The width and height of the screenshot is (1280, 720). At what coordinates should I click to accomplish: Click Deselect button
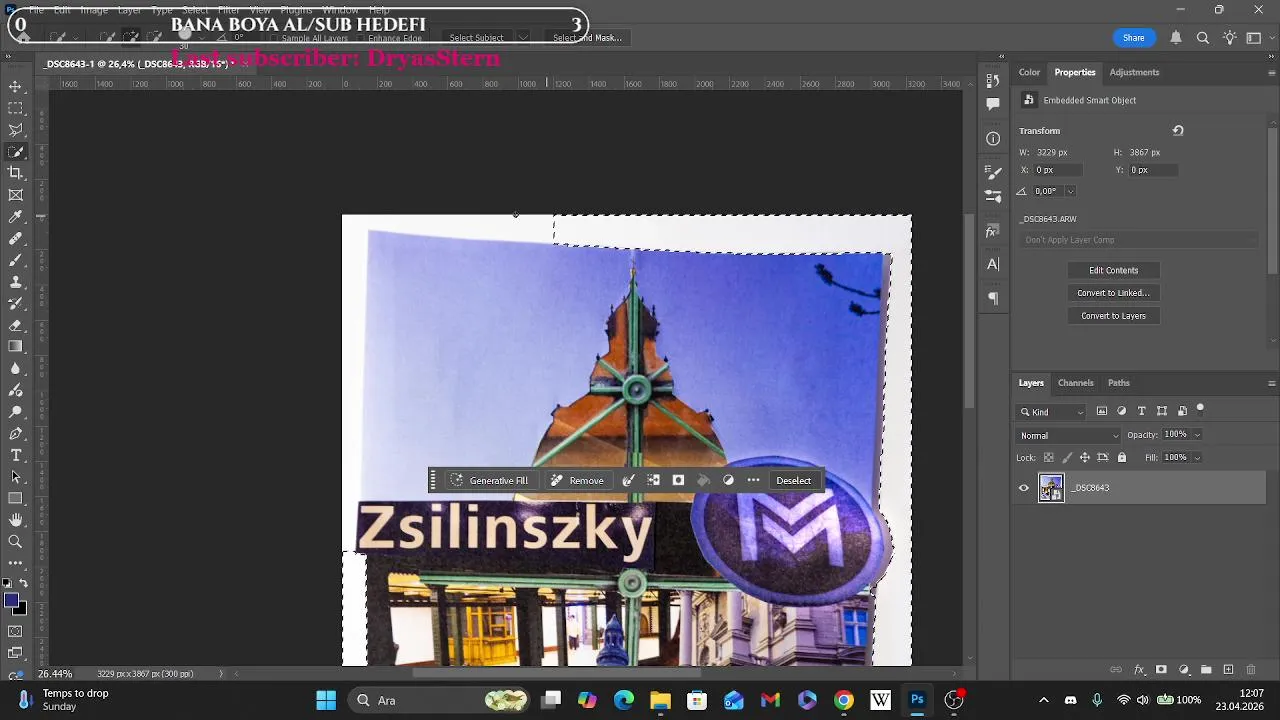click(794, 481)
